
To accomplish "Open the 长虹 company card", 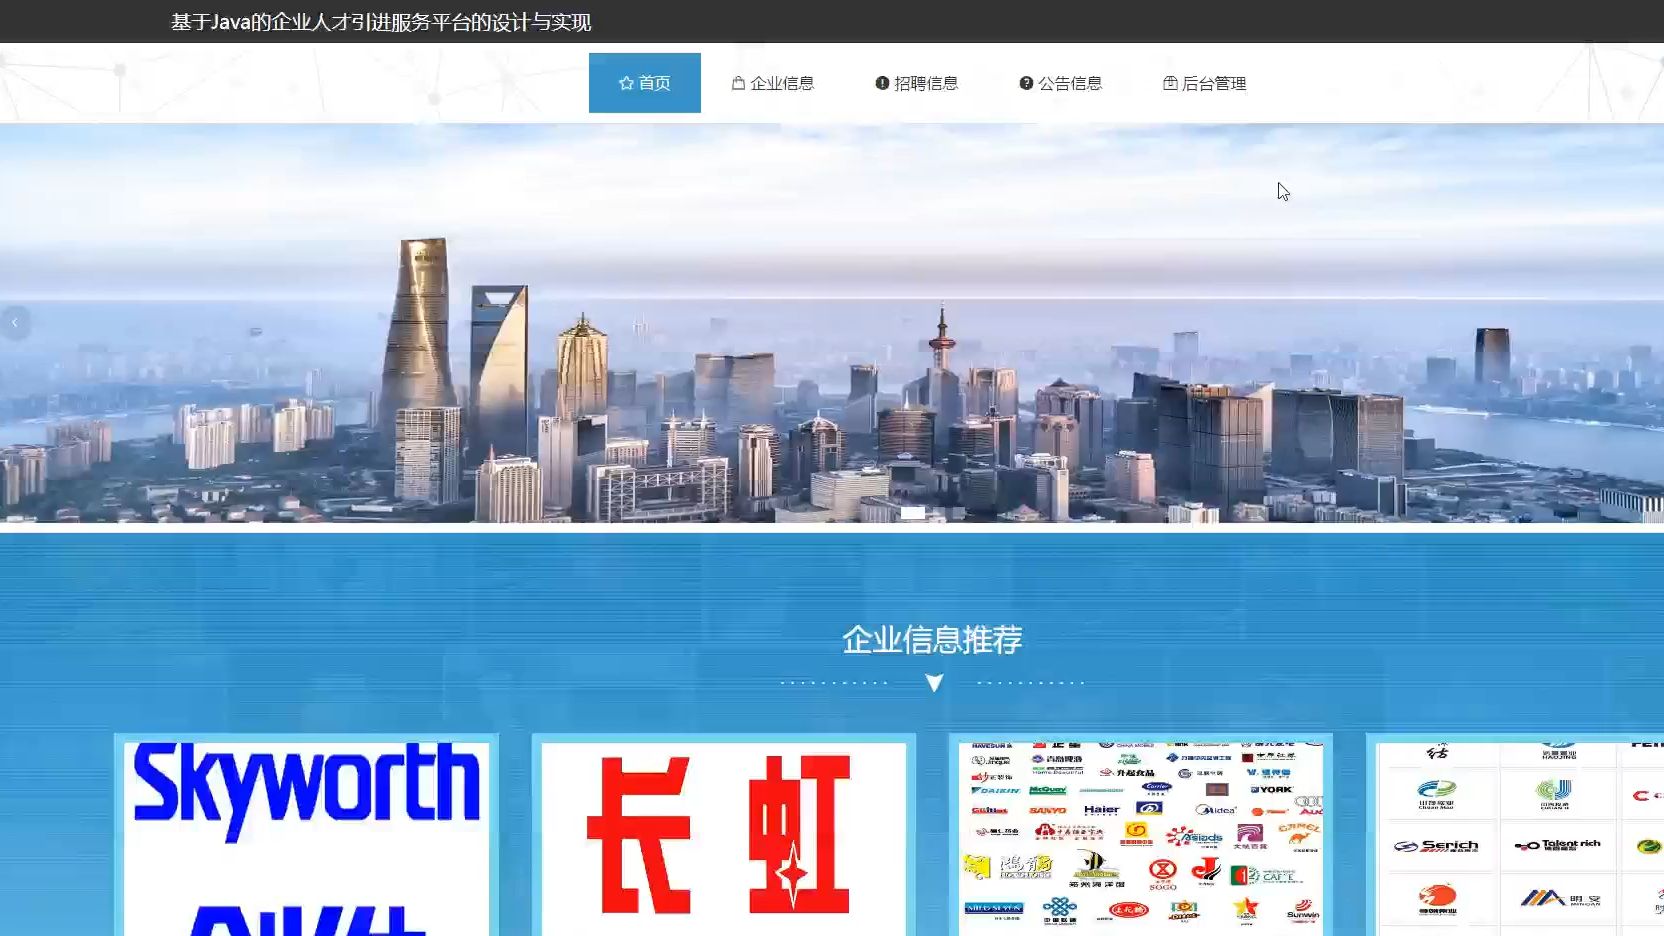I will pyautogui.click(x=724, y=836).
